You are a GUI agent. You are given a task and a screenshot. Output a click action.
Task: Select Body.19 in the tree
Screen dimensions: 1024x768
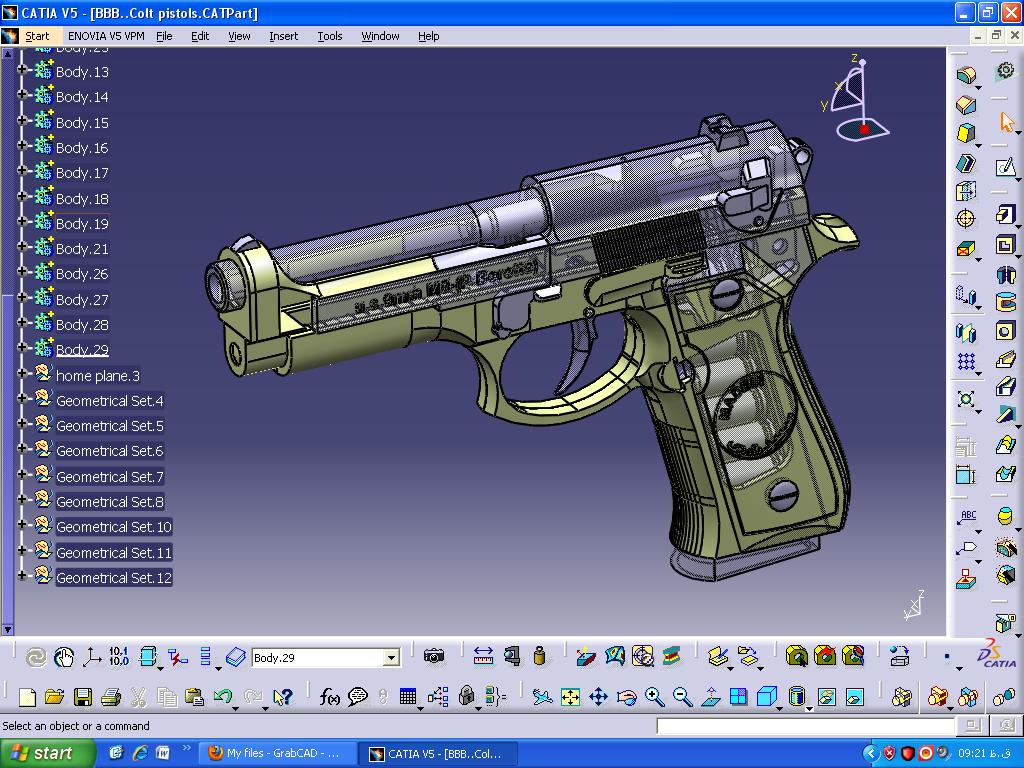[x=82, y=224]
